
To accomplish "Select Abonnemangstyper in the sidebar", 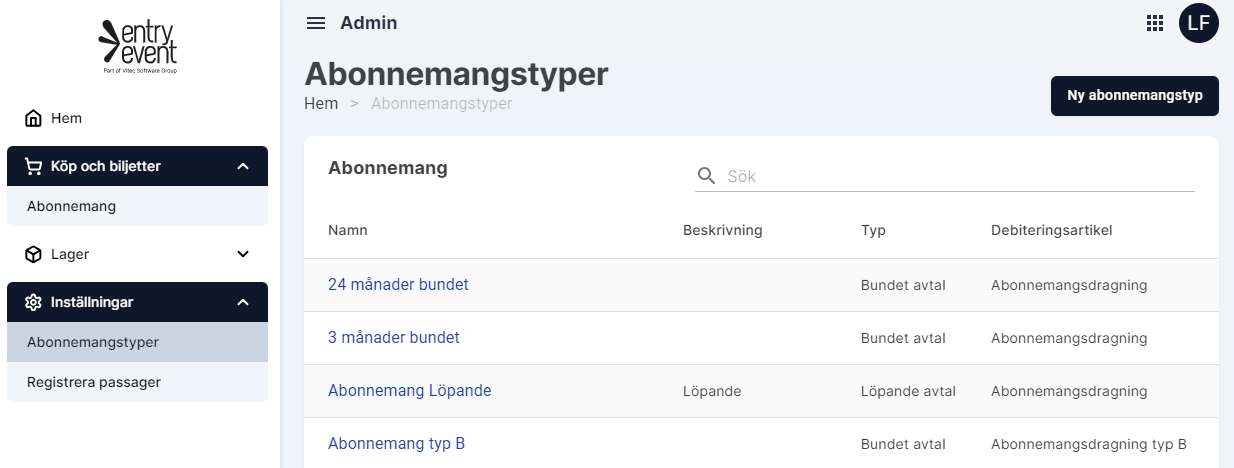I will click(x=93, y=342).
